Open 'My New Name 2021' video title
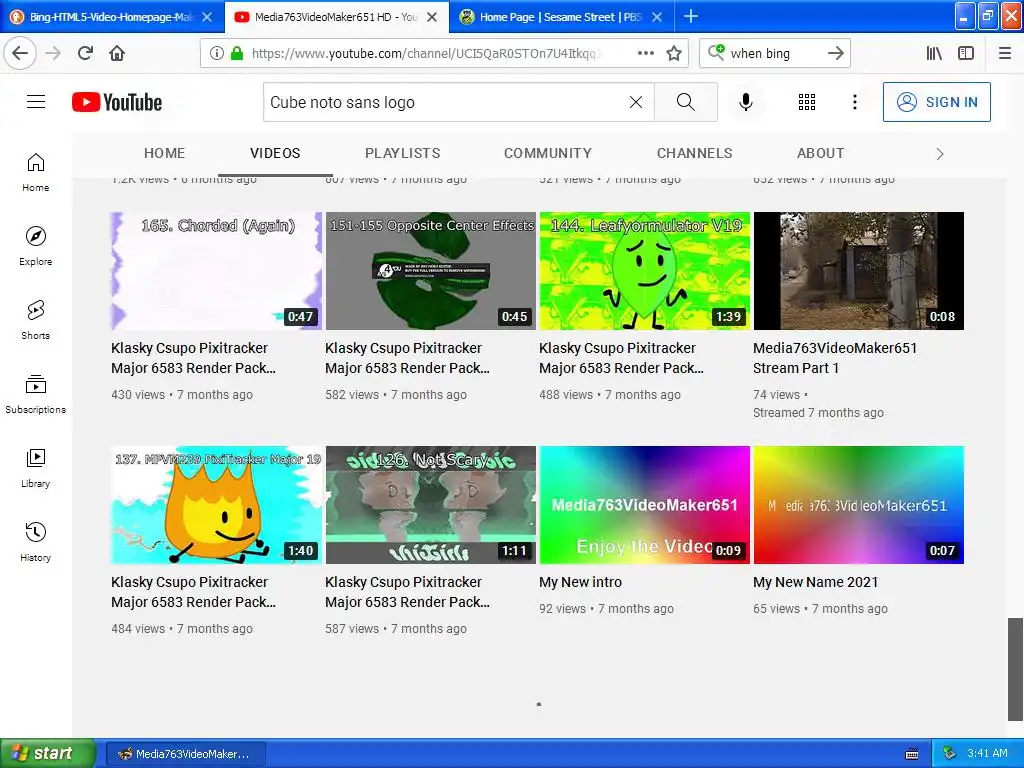Screen dimensions: 1024x768 pyautogui.click(x=815, y=582)
